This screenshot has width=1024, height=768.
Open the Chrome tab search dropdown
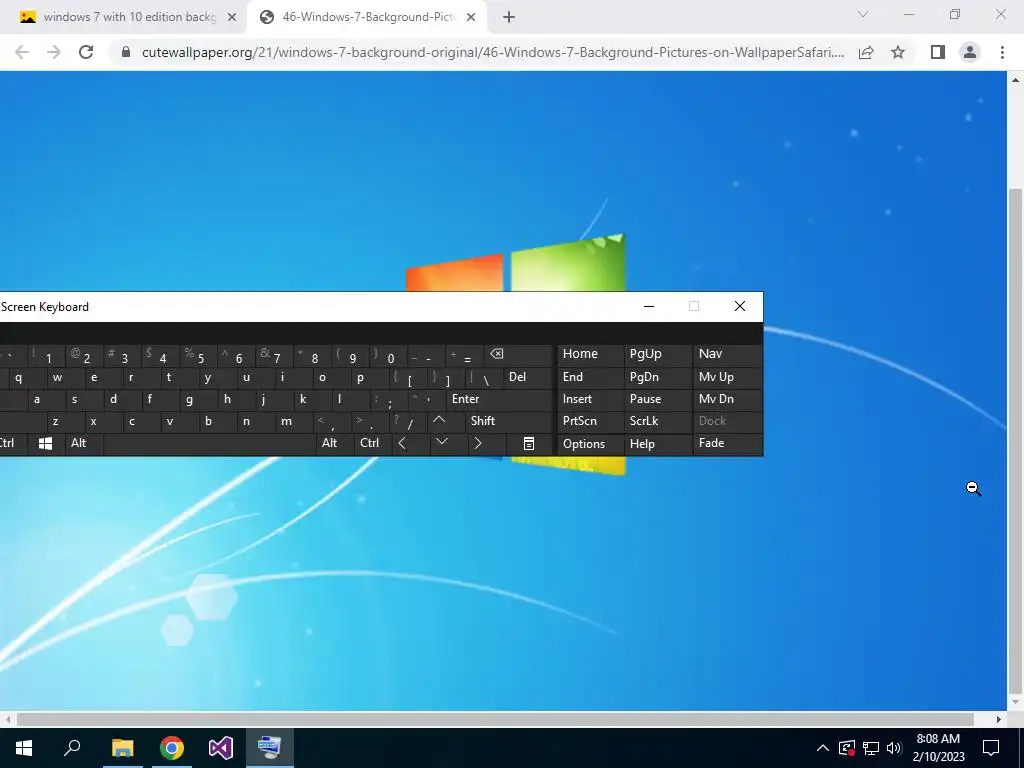click(863, 14)
